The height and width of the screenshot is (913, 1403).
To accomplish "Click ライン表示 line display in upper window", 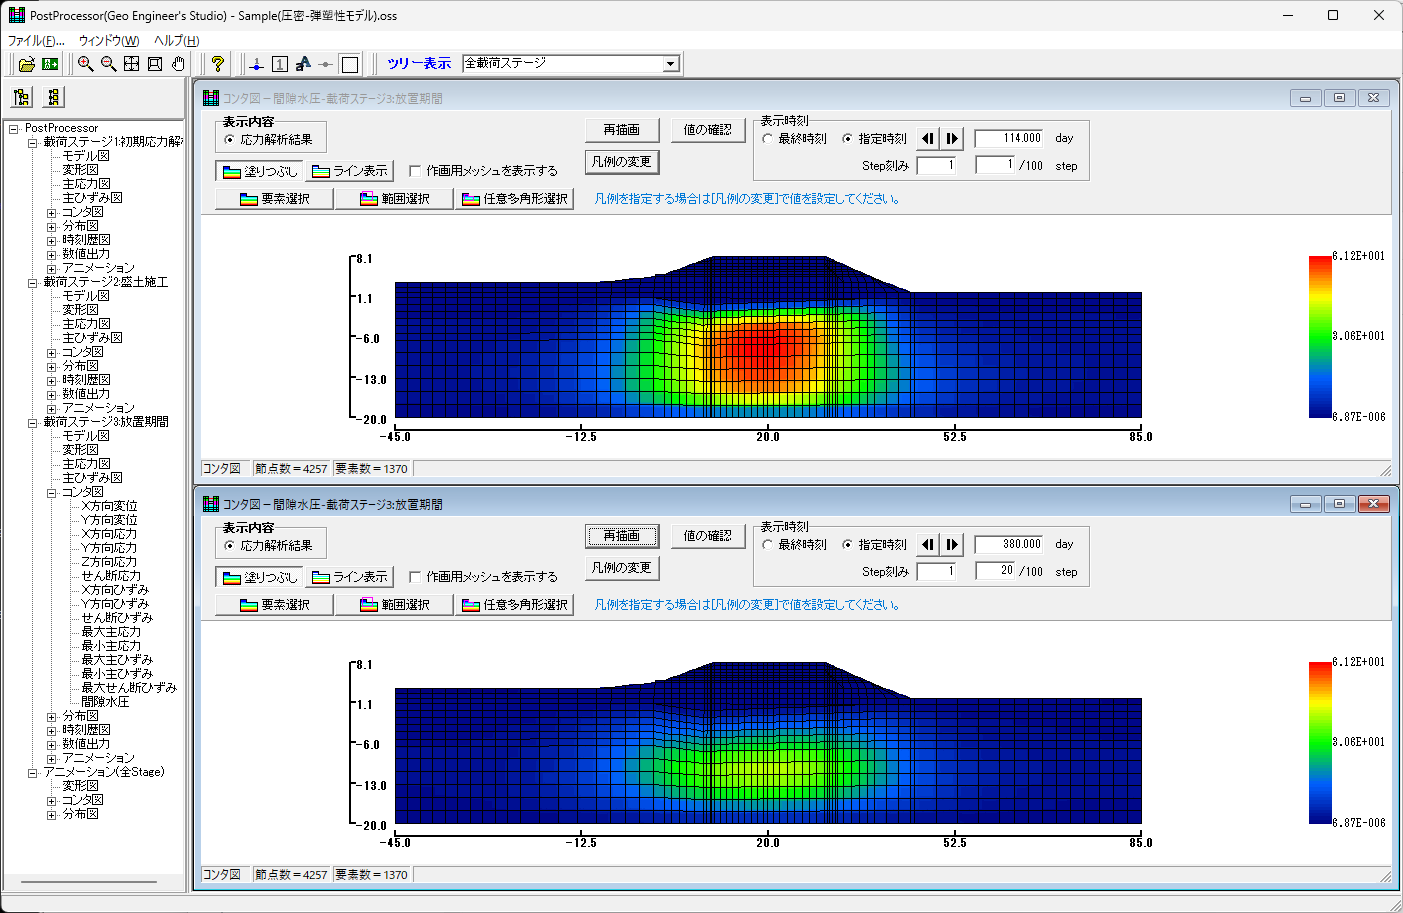I will click(x=350, y=171).
